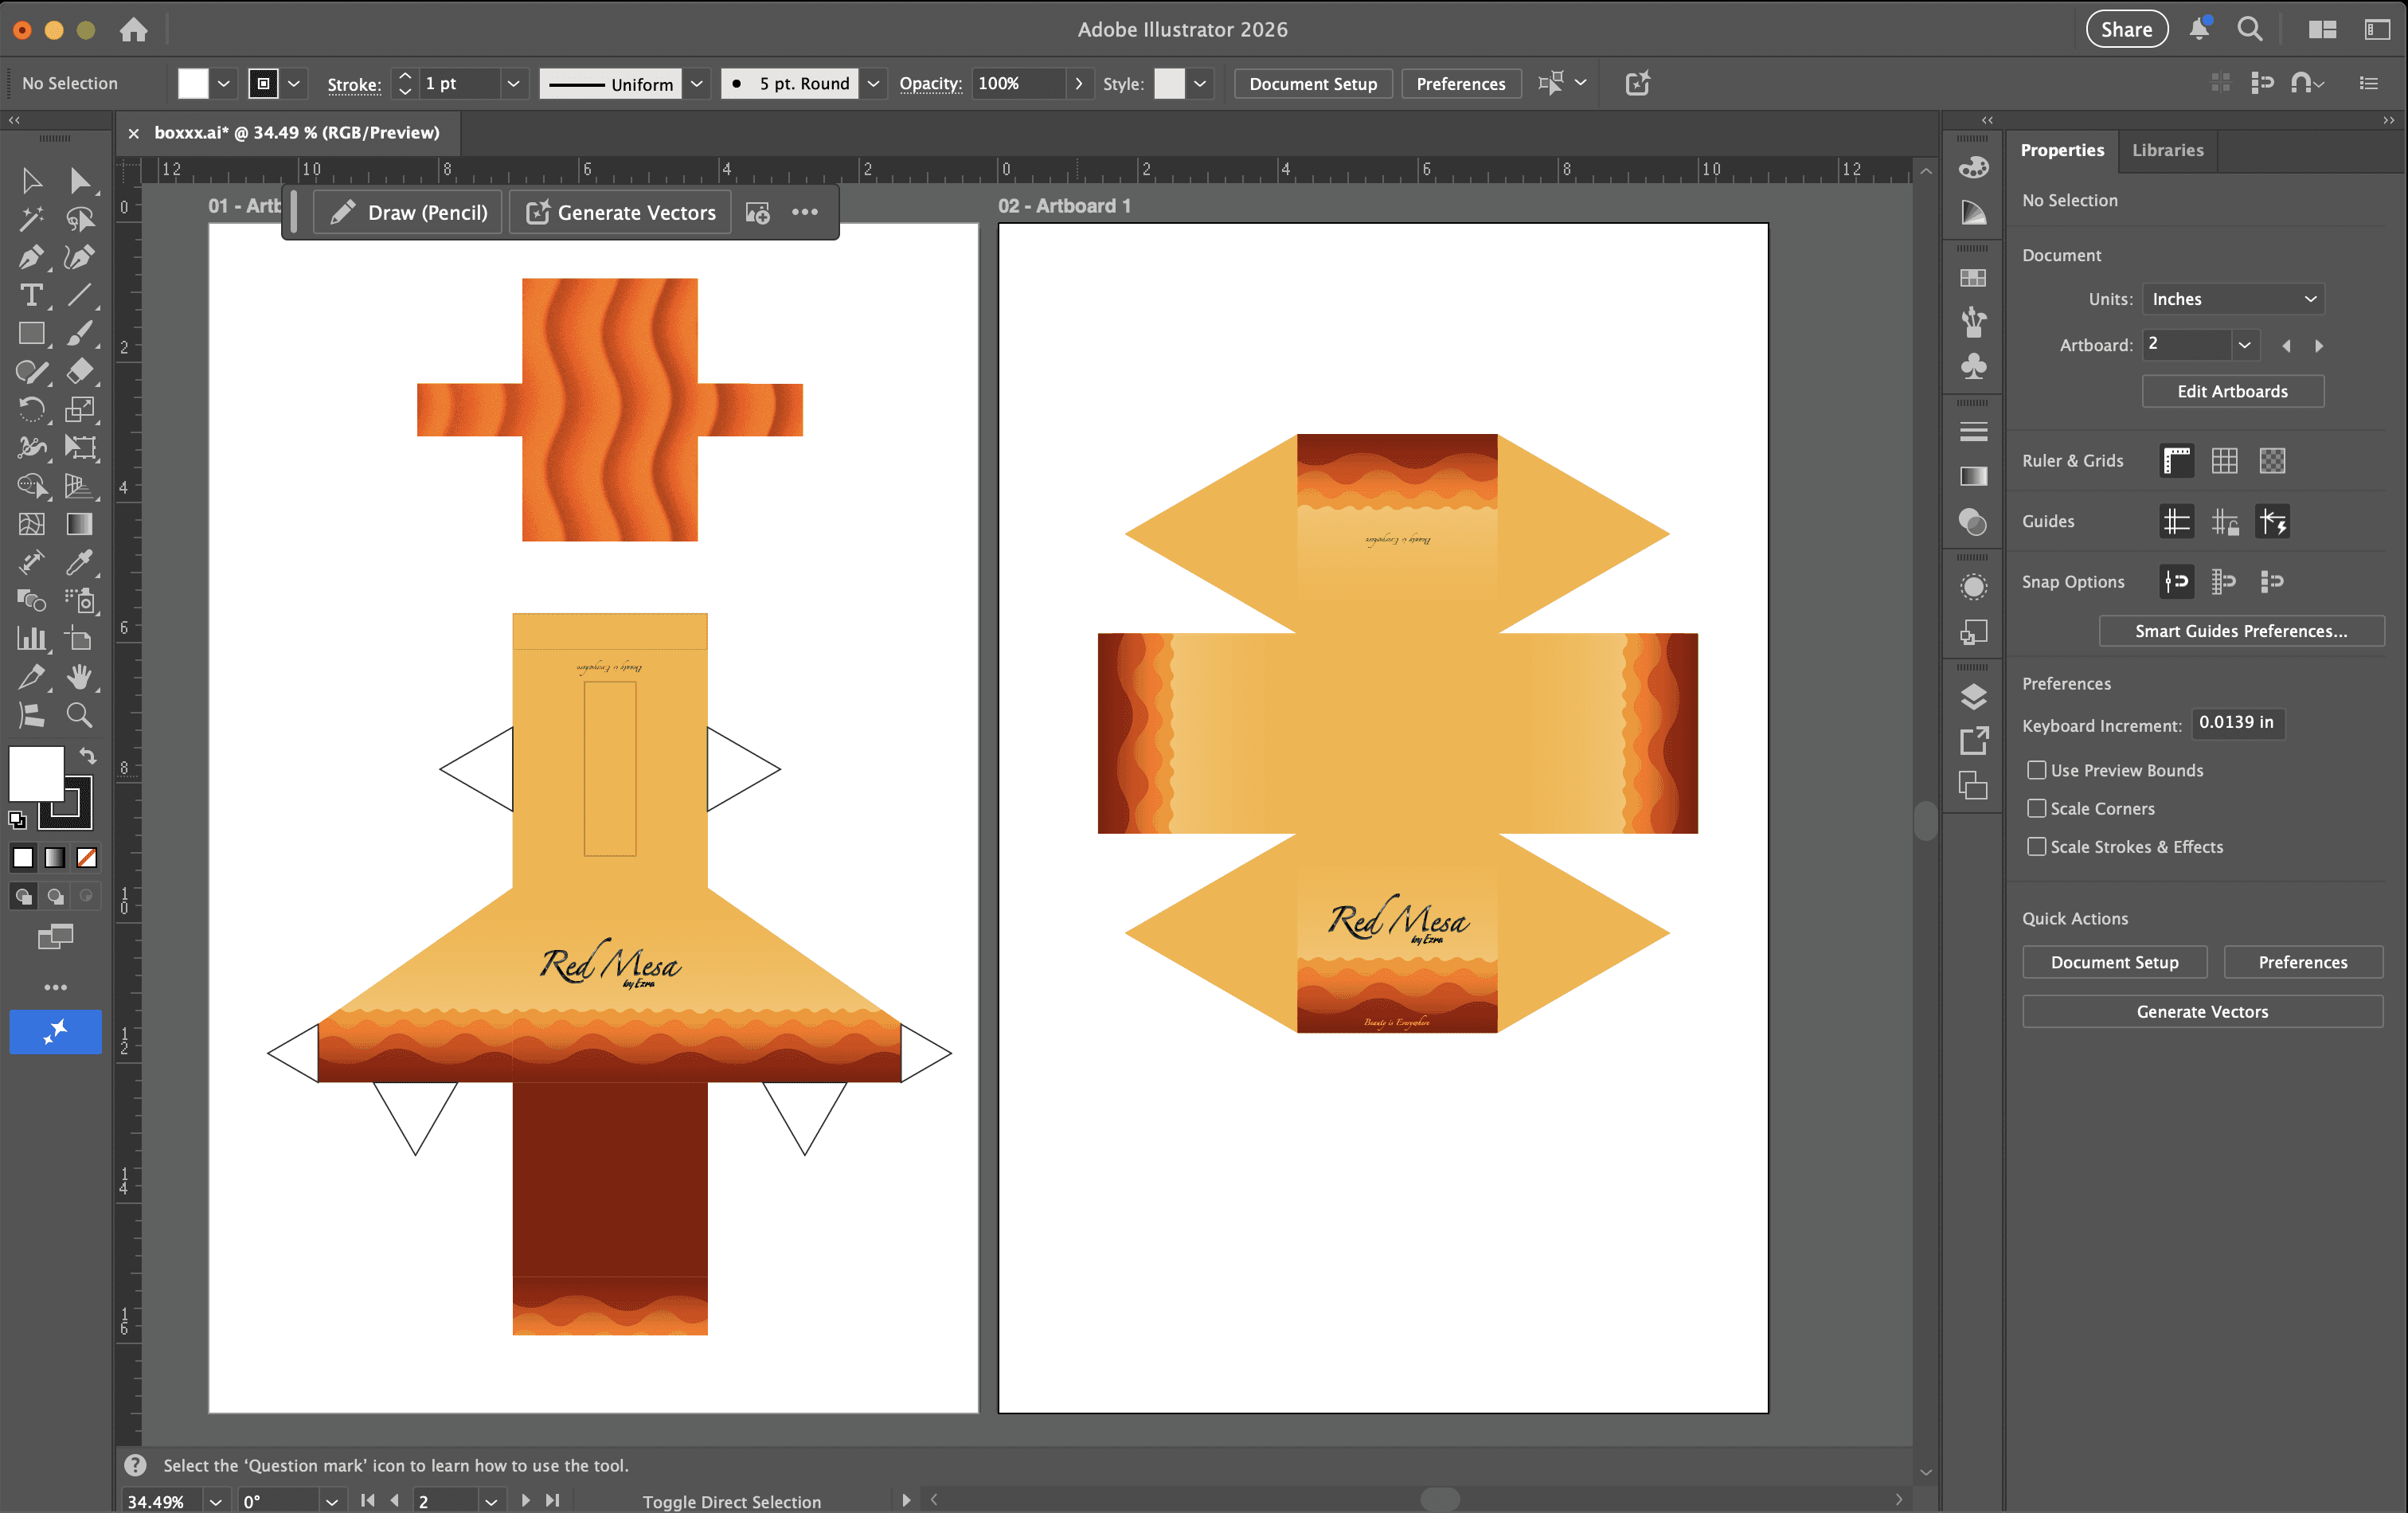2408x1513 pixels.
Task: Click the Edit Artboards button
Action: [2232, 391]
